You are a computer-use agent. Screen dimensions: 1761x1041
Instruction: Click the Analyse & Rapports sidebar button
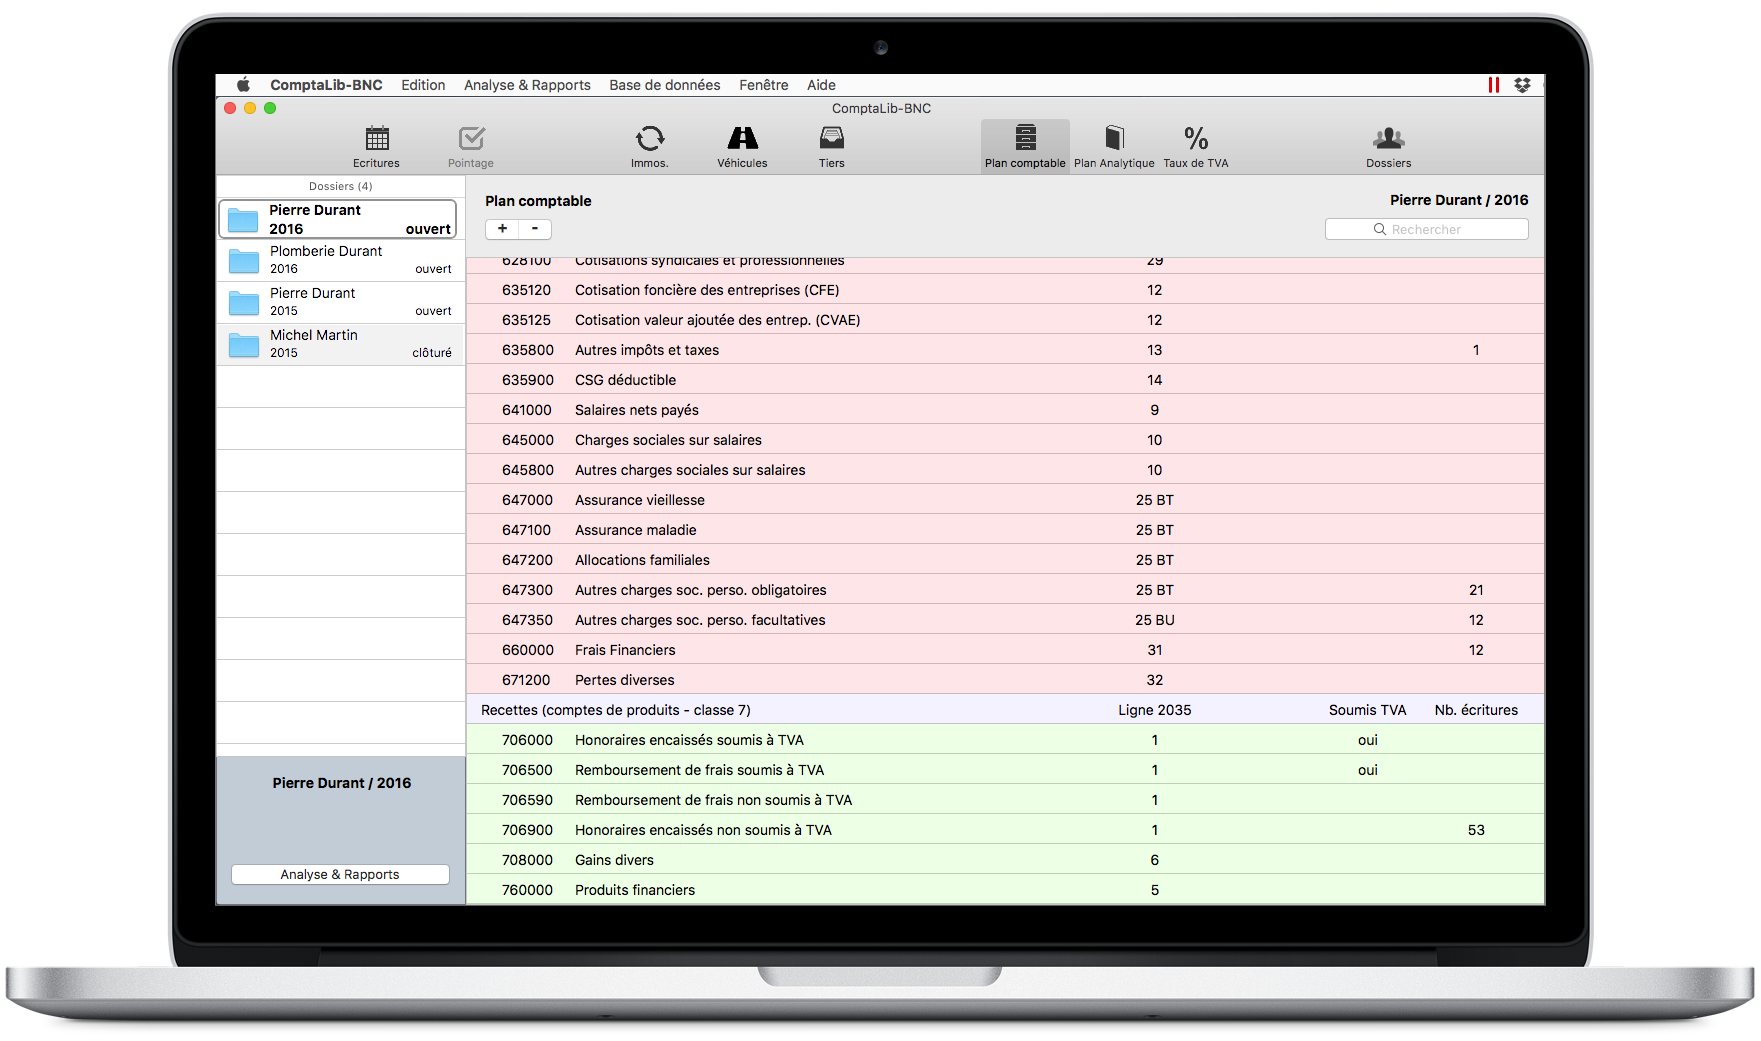pyautogui.click(x=340, y=874)
